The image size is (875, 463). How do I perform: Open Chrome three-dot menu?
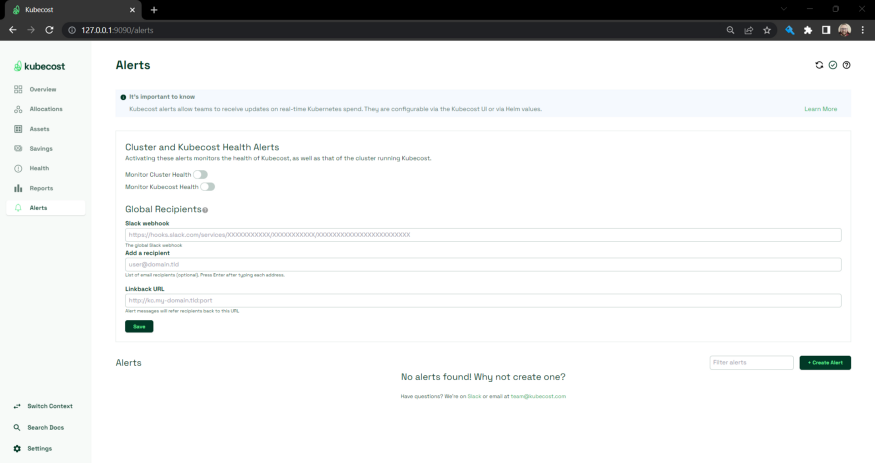(x=863, y=30)
